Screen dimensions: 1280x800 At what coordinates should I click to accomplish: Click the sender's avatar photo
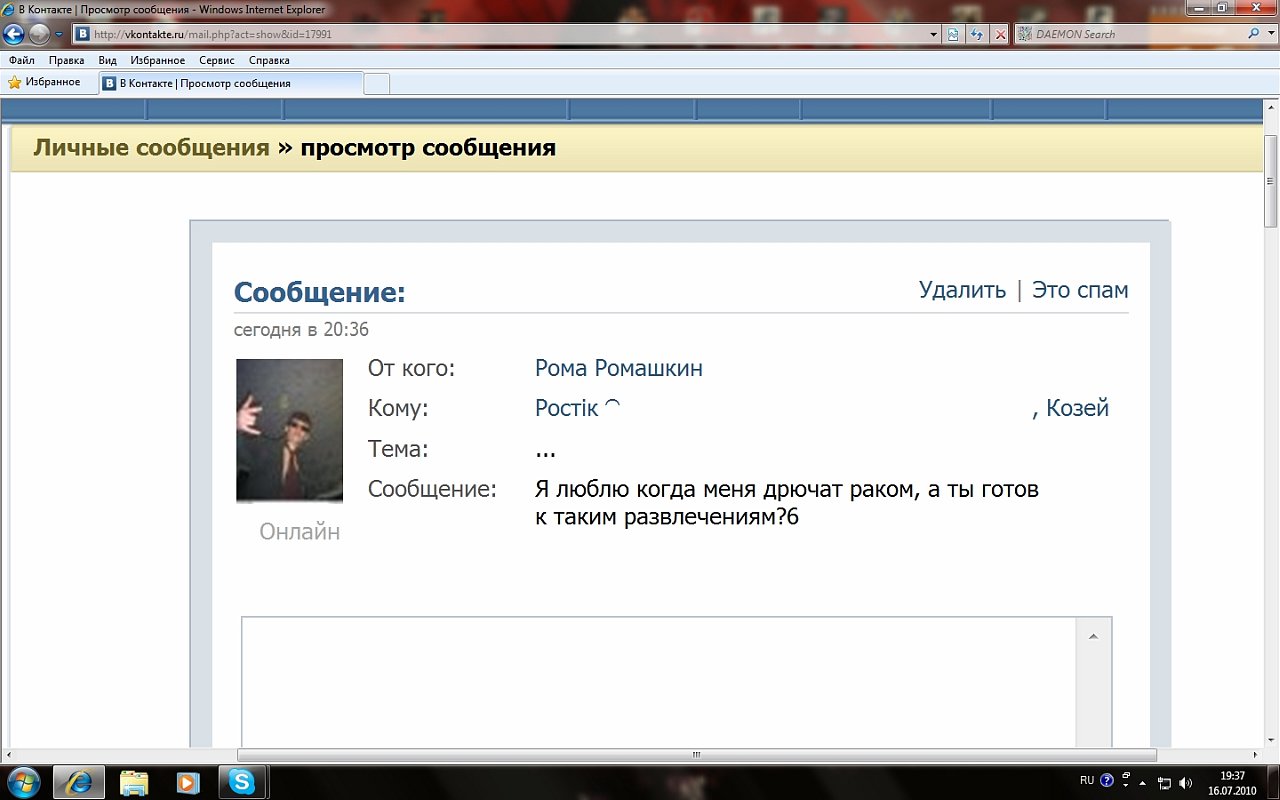pos(289,430)
